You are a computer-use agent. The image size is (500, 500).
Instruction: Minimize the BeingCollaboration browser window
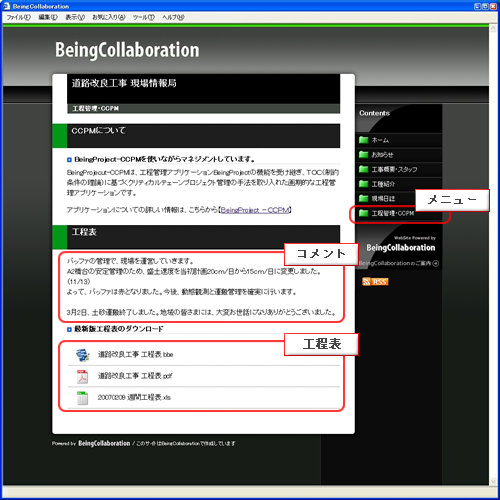click(477, 6)
